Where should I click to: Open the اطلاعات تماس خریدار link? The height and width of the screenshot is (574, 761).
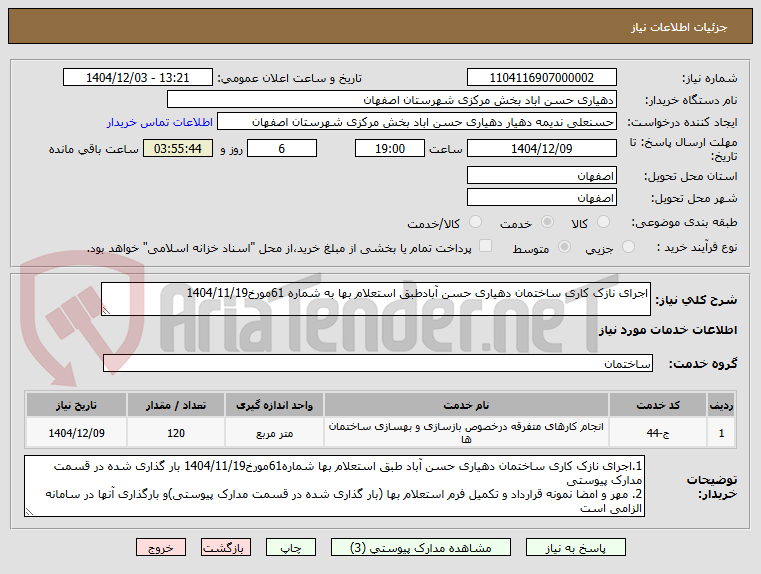160,122
